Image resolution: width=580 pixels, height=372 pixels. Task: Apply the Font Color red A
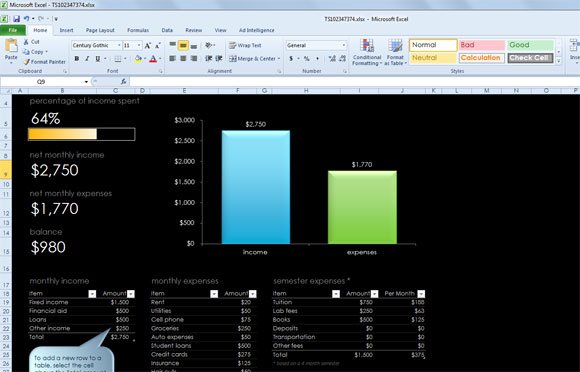click(153, 58)
